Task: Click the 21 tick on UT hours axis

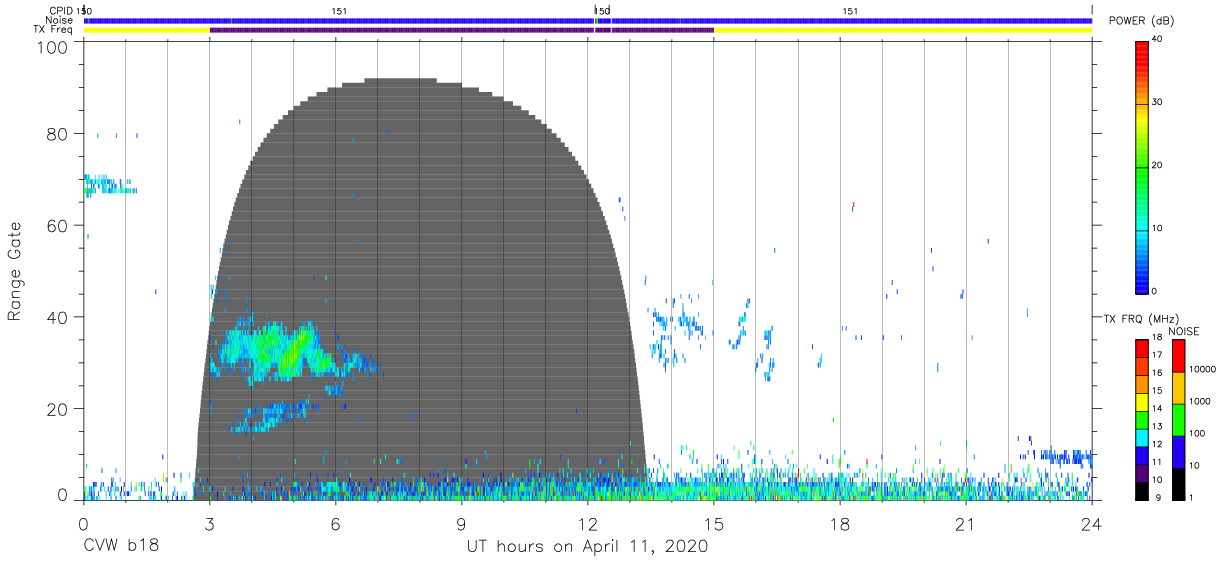Action: [966, 523]
